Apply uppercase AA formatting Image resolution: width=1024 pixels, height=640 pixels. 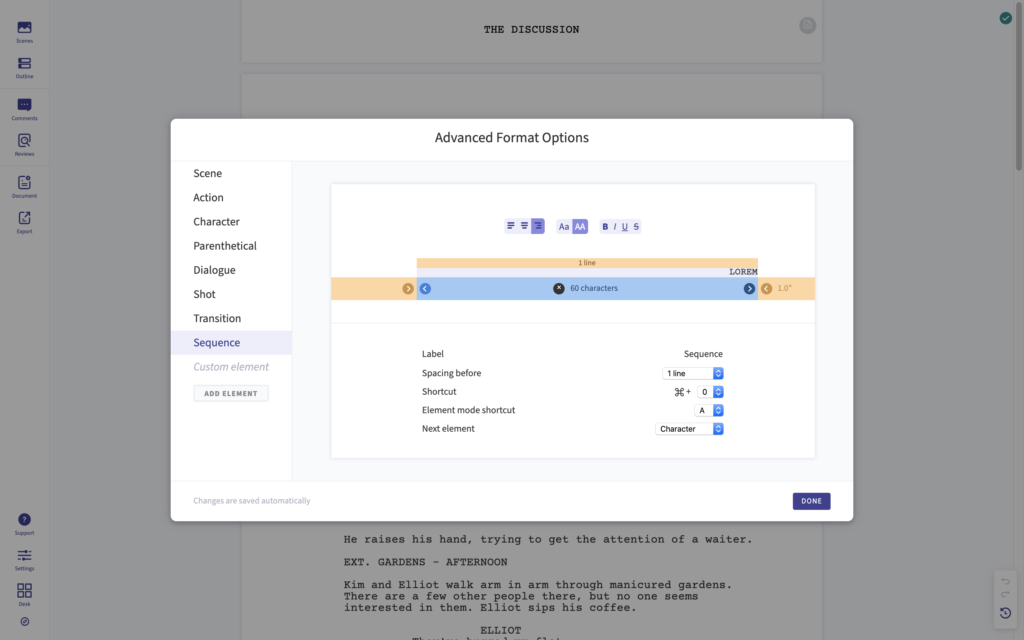click(581, 226)
